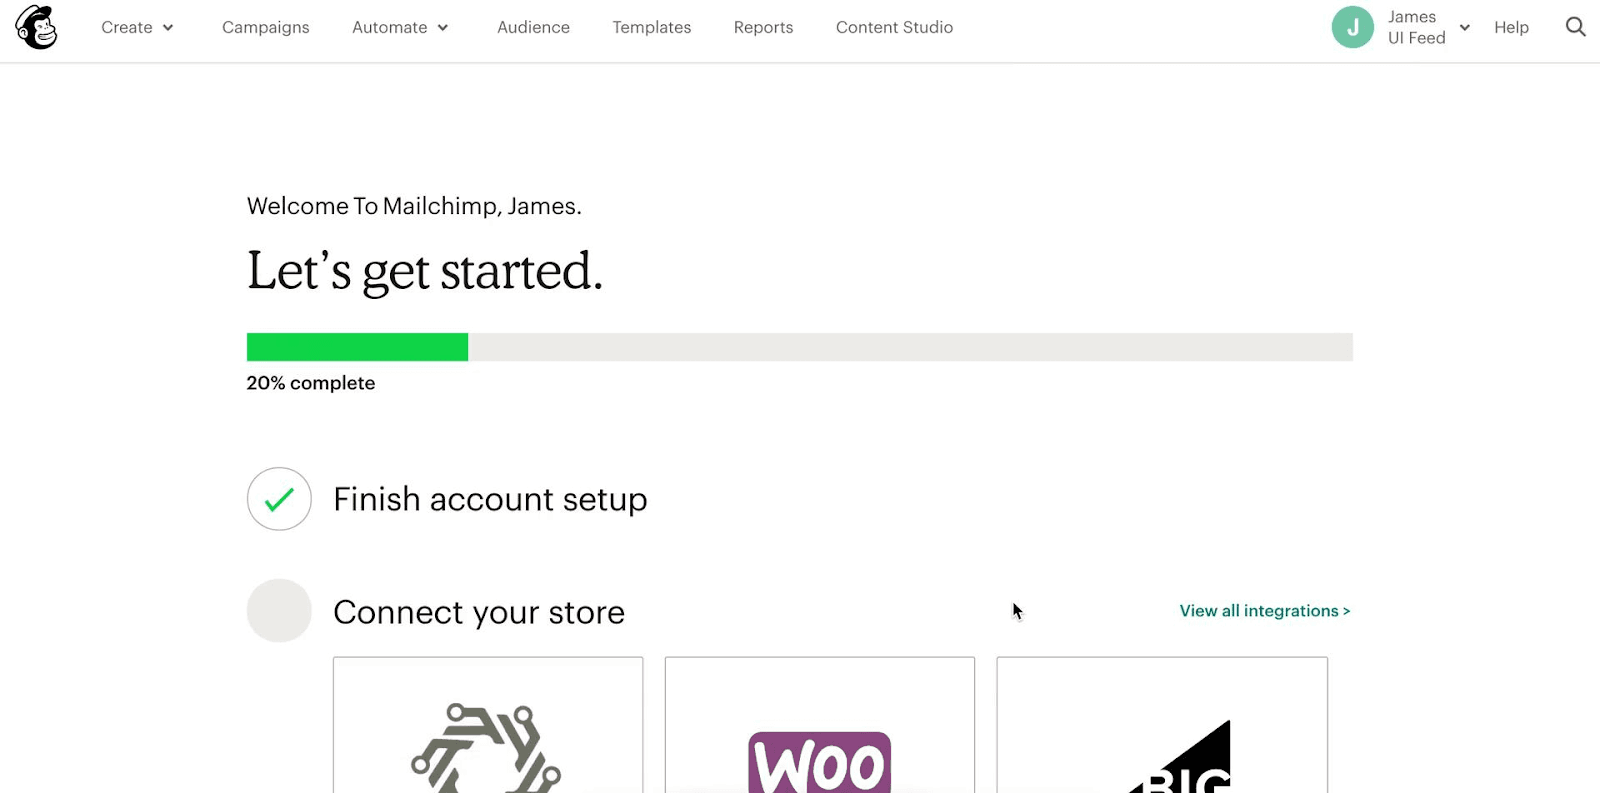Click the empty Connect your store circle
Viewport: 1600px width, 793px height.
click(x=279, y=611)
